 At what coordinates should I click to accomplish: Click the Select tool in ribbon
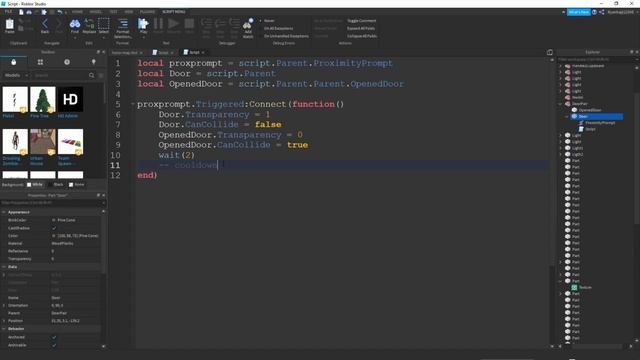104,25
